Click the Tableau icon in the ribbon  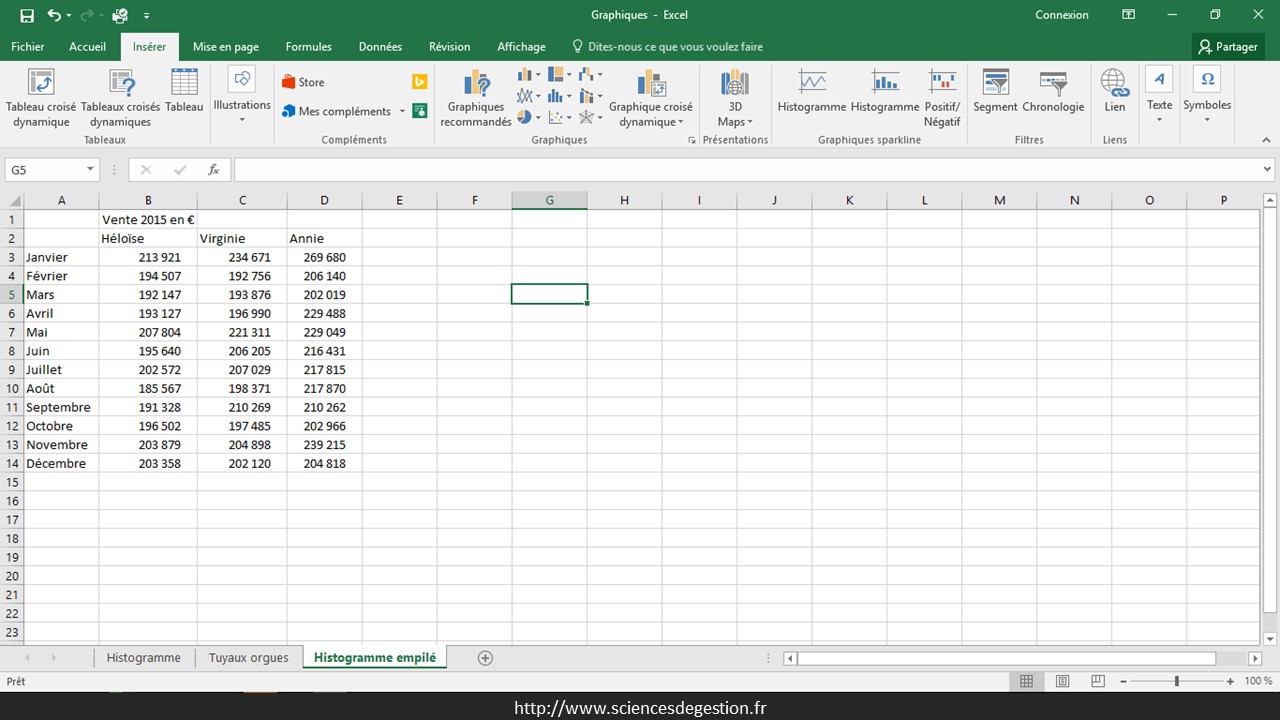(x=184, y=92)
